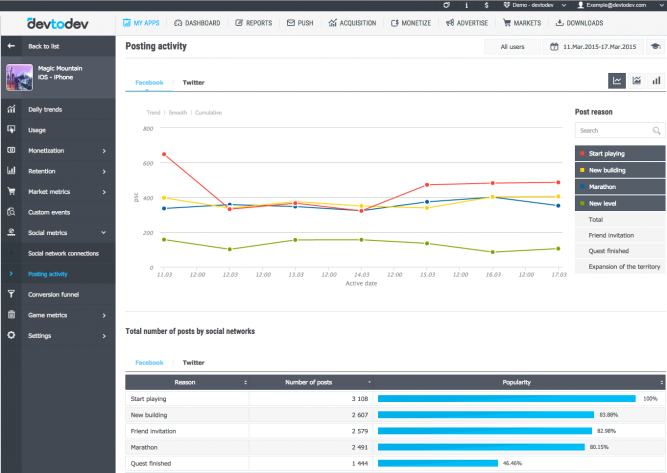This screenshot has height=473, width=667.
Task: Enable the Friend invitation series
Action: [620, 235]
